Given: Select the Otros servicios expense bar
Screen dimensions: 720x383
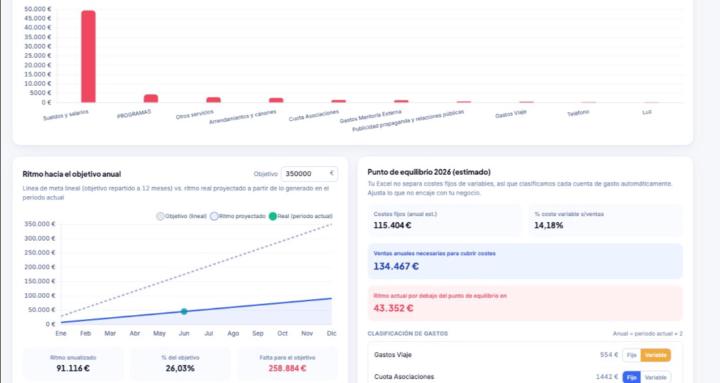Looking at the screenshot, I should click(x=214, y=100).
